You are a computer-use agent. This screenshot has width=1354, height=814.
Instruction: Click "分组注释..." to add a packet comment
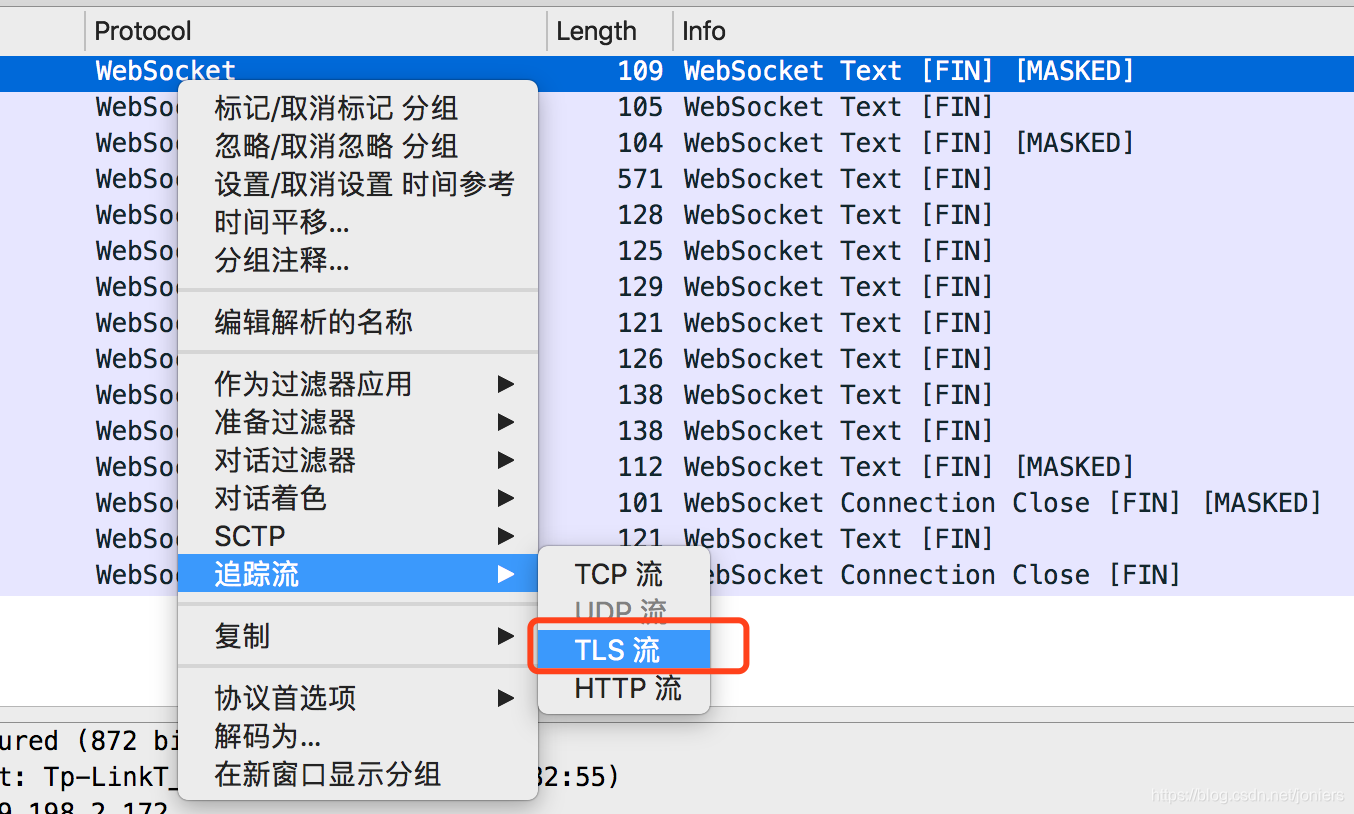coord(296,261)
